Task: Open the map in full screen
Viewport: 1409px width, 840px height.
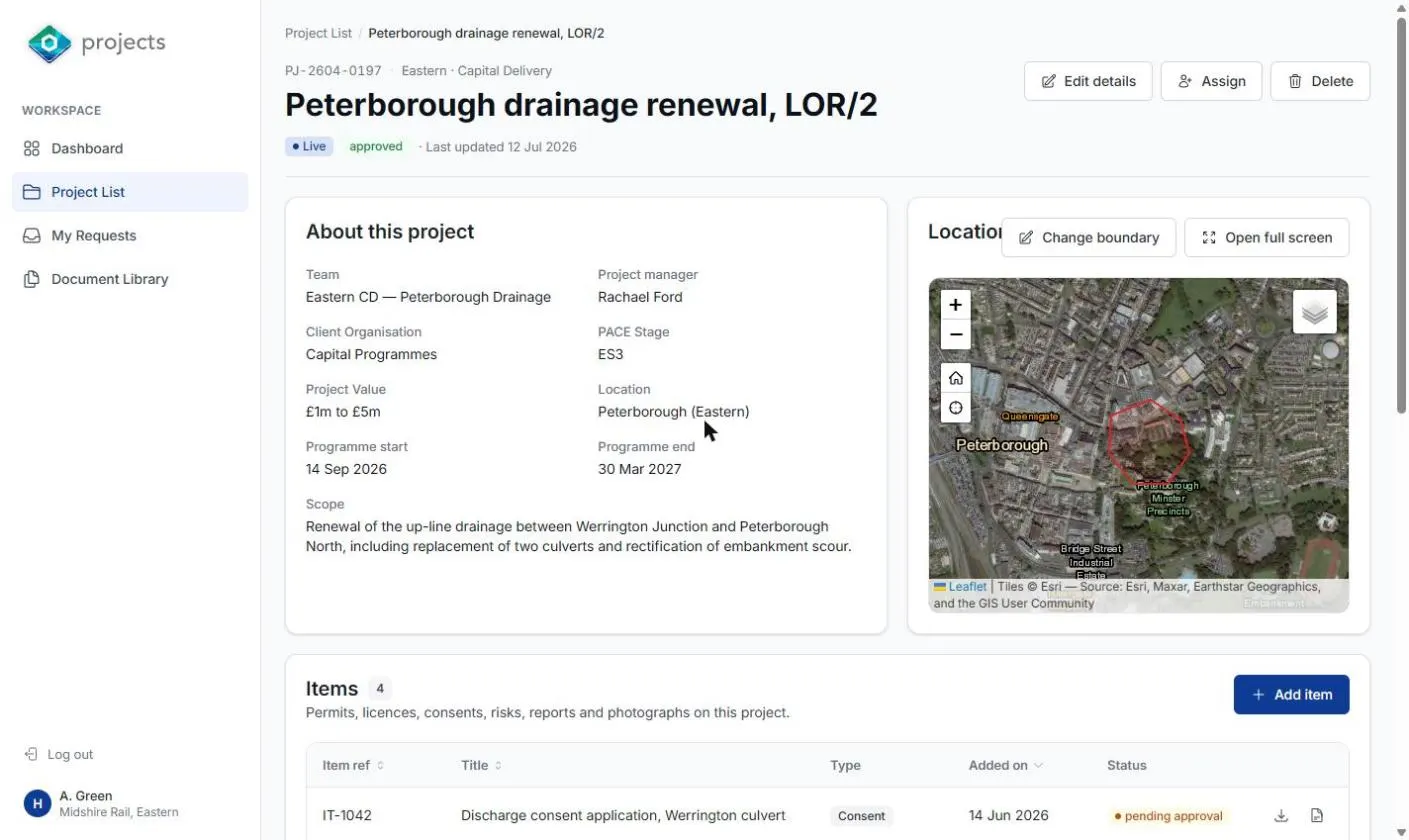Action: 1266,238
